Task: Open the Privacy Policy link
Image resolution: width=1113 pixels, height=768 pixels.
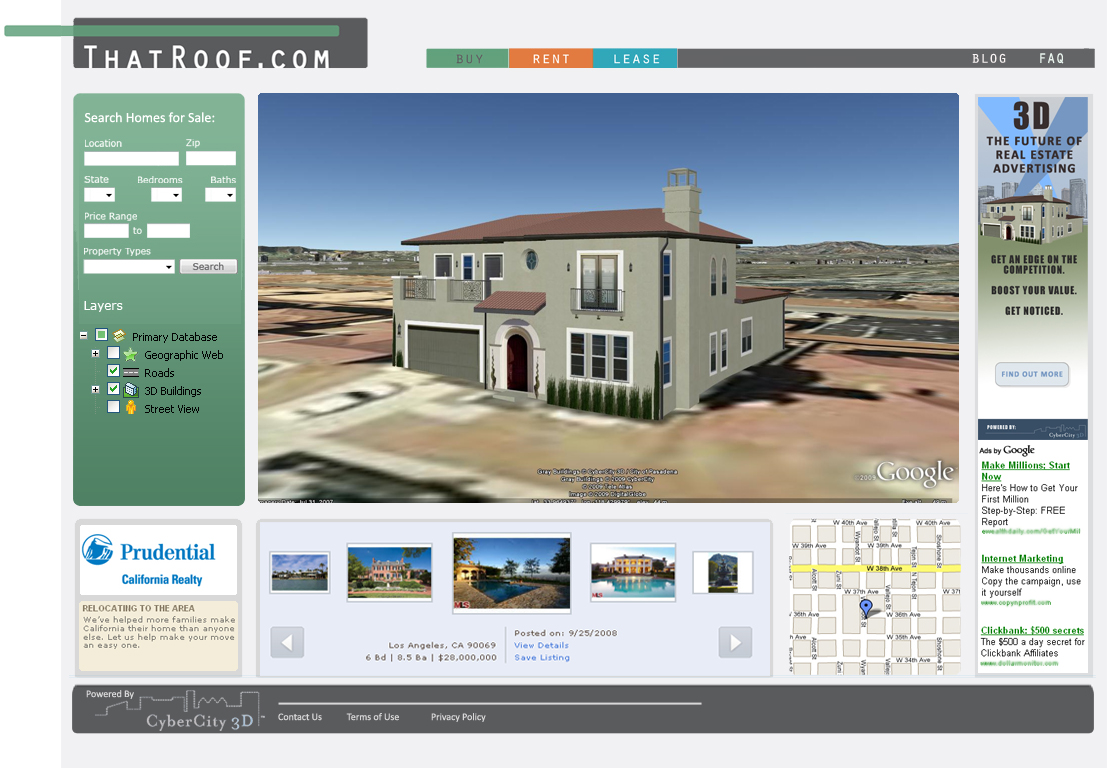Action: (x=458, y=717)
